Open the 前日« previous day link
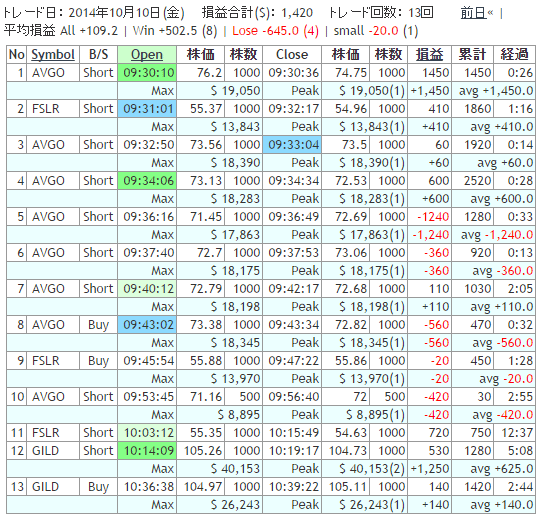Viewport: 538px width, 517px height. tap(477, 13)
